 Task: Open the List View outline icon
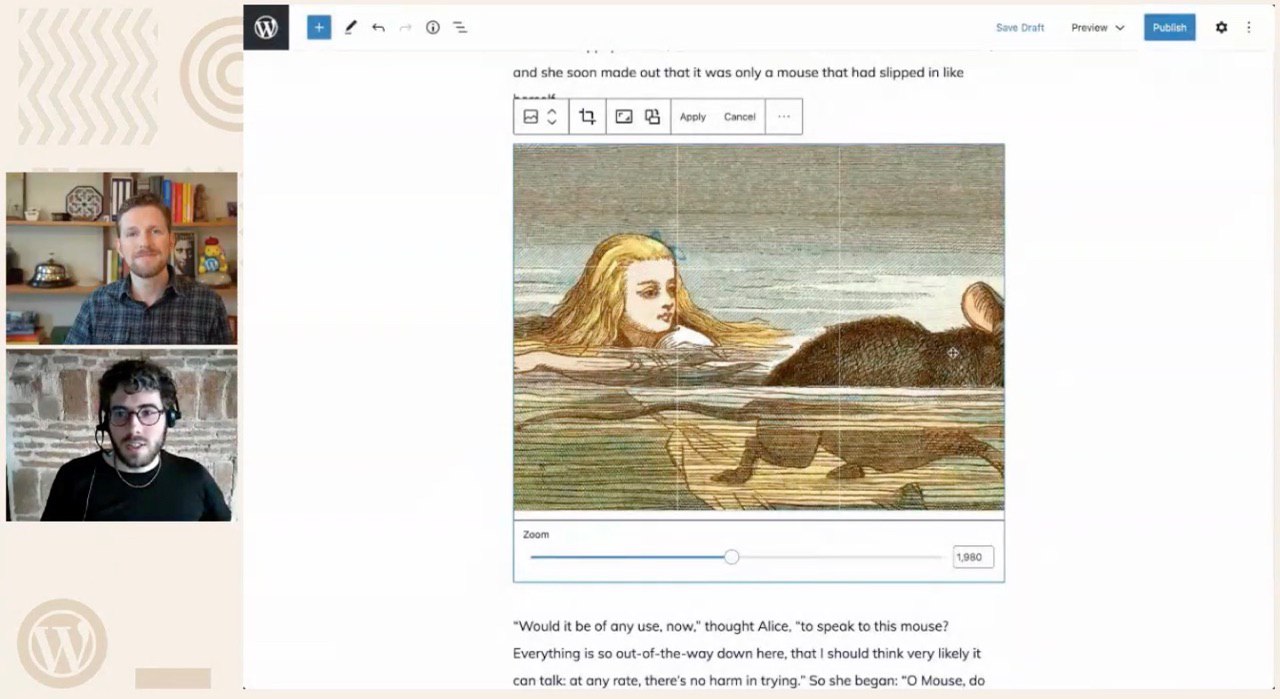point(460,28)
